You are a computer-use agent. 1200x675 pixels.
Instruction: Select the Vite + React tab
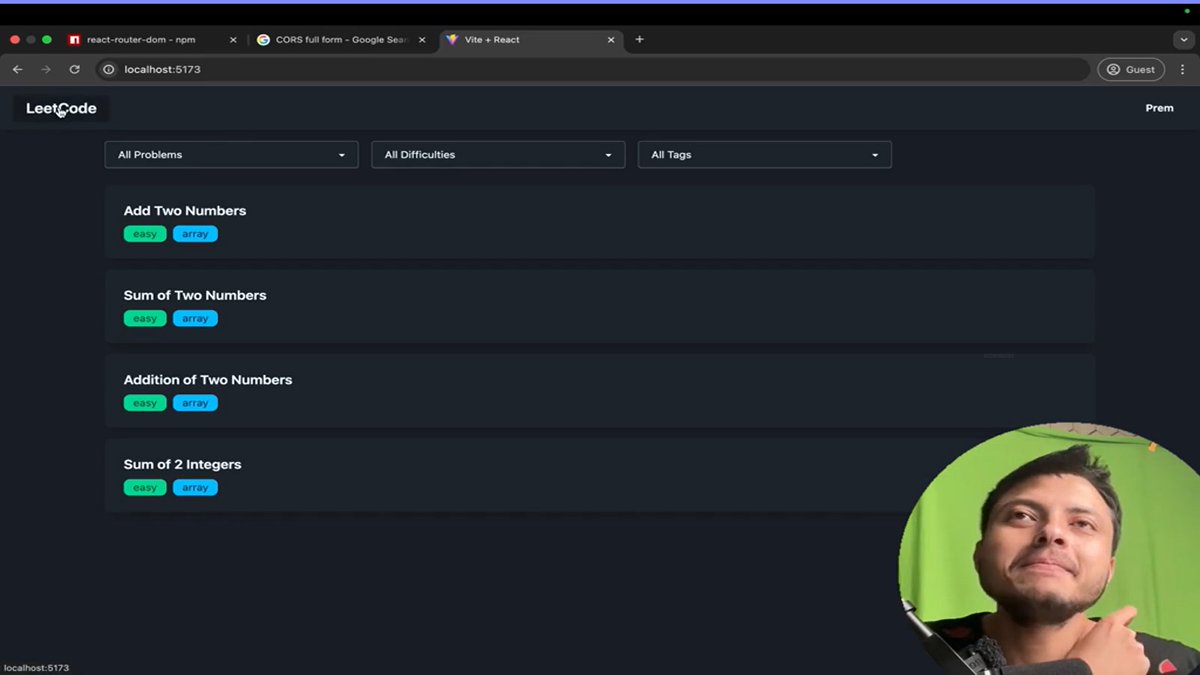532,40
